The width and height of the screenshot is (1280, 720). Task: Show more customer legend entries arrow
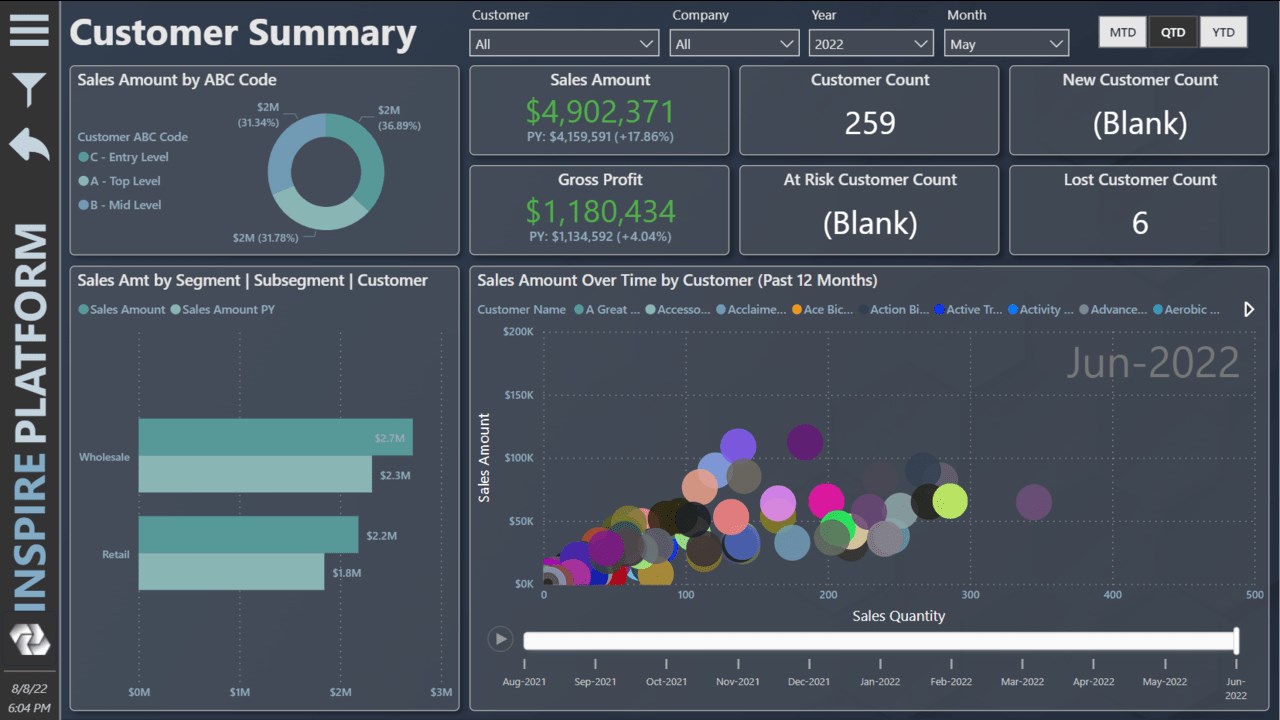(1248, 310)
